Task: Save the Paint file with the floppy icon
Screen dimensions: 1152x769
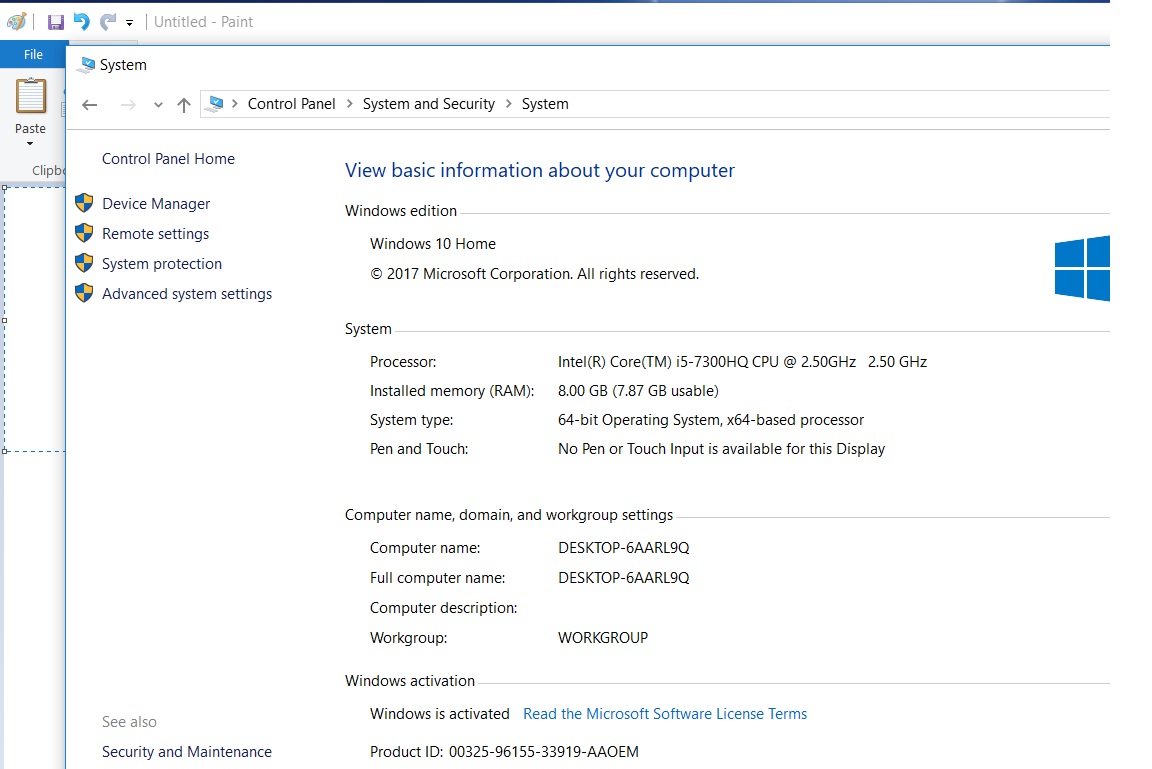Action: coord(56,22)
